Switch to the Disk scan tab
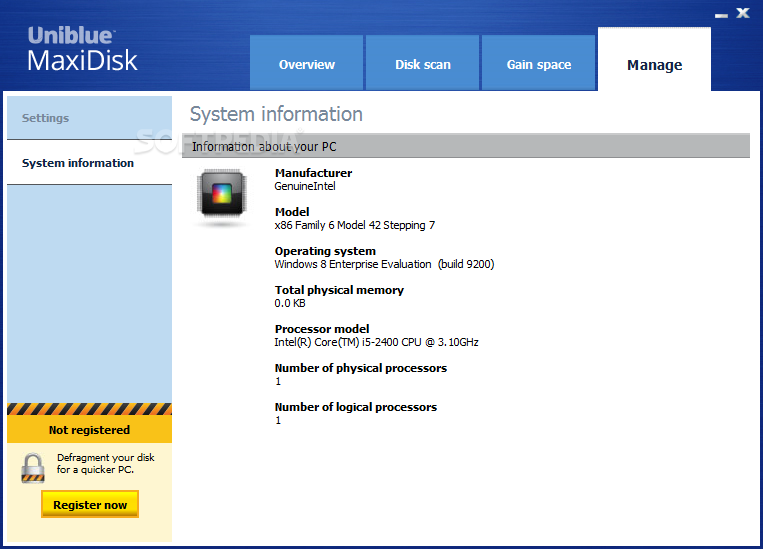The image size is (763, 549). pos(422,63)
